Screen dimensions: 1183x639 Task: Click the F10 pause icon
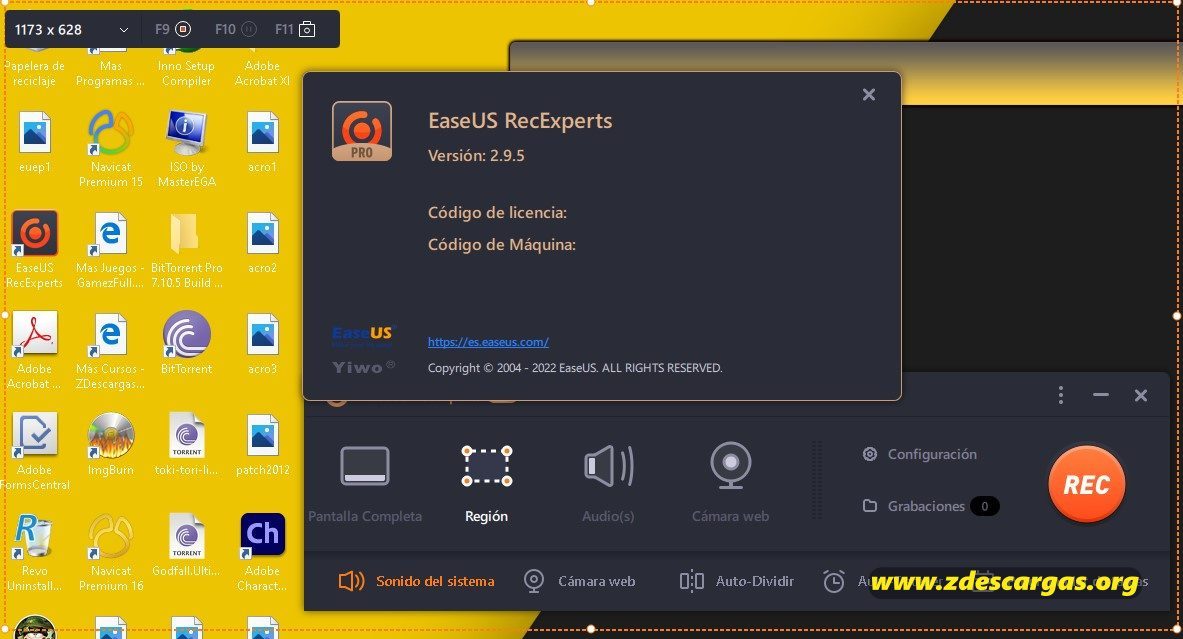[249, 29]
